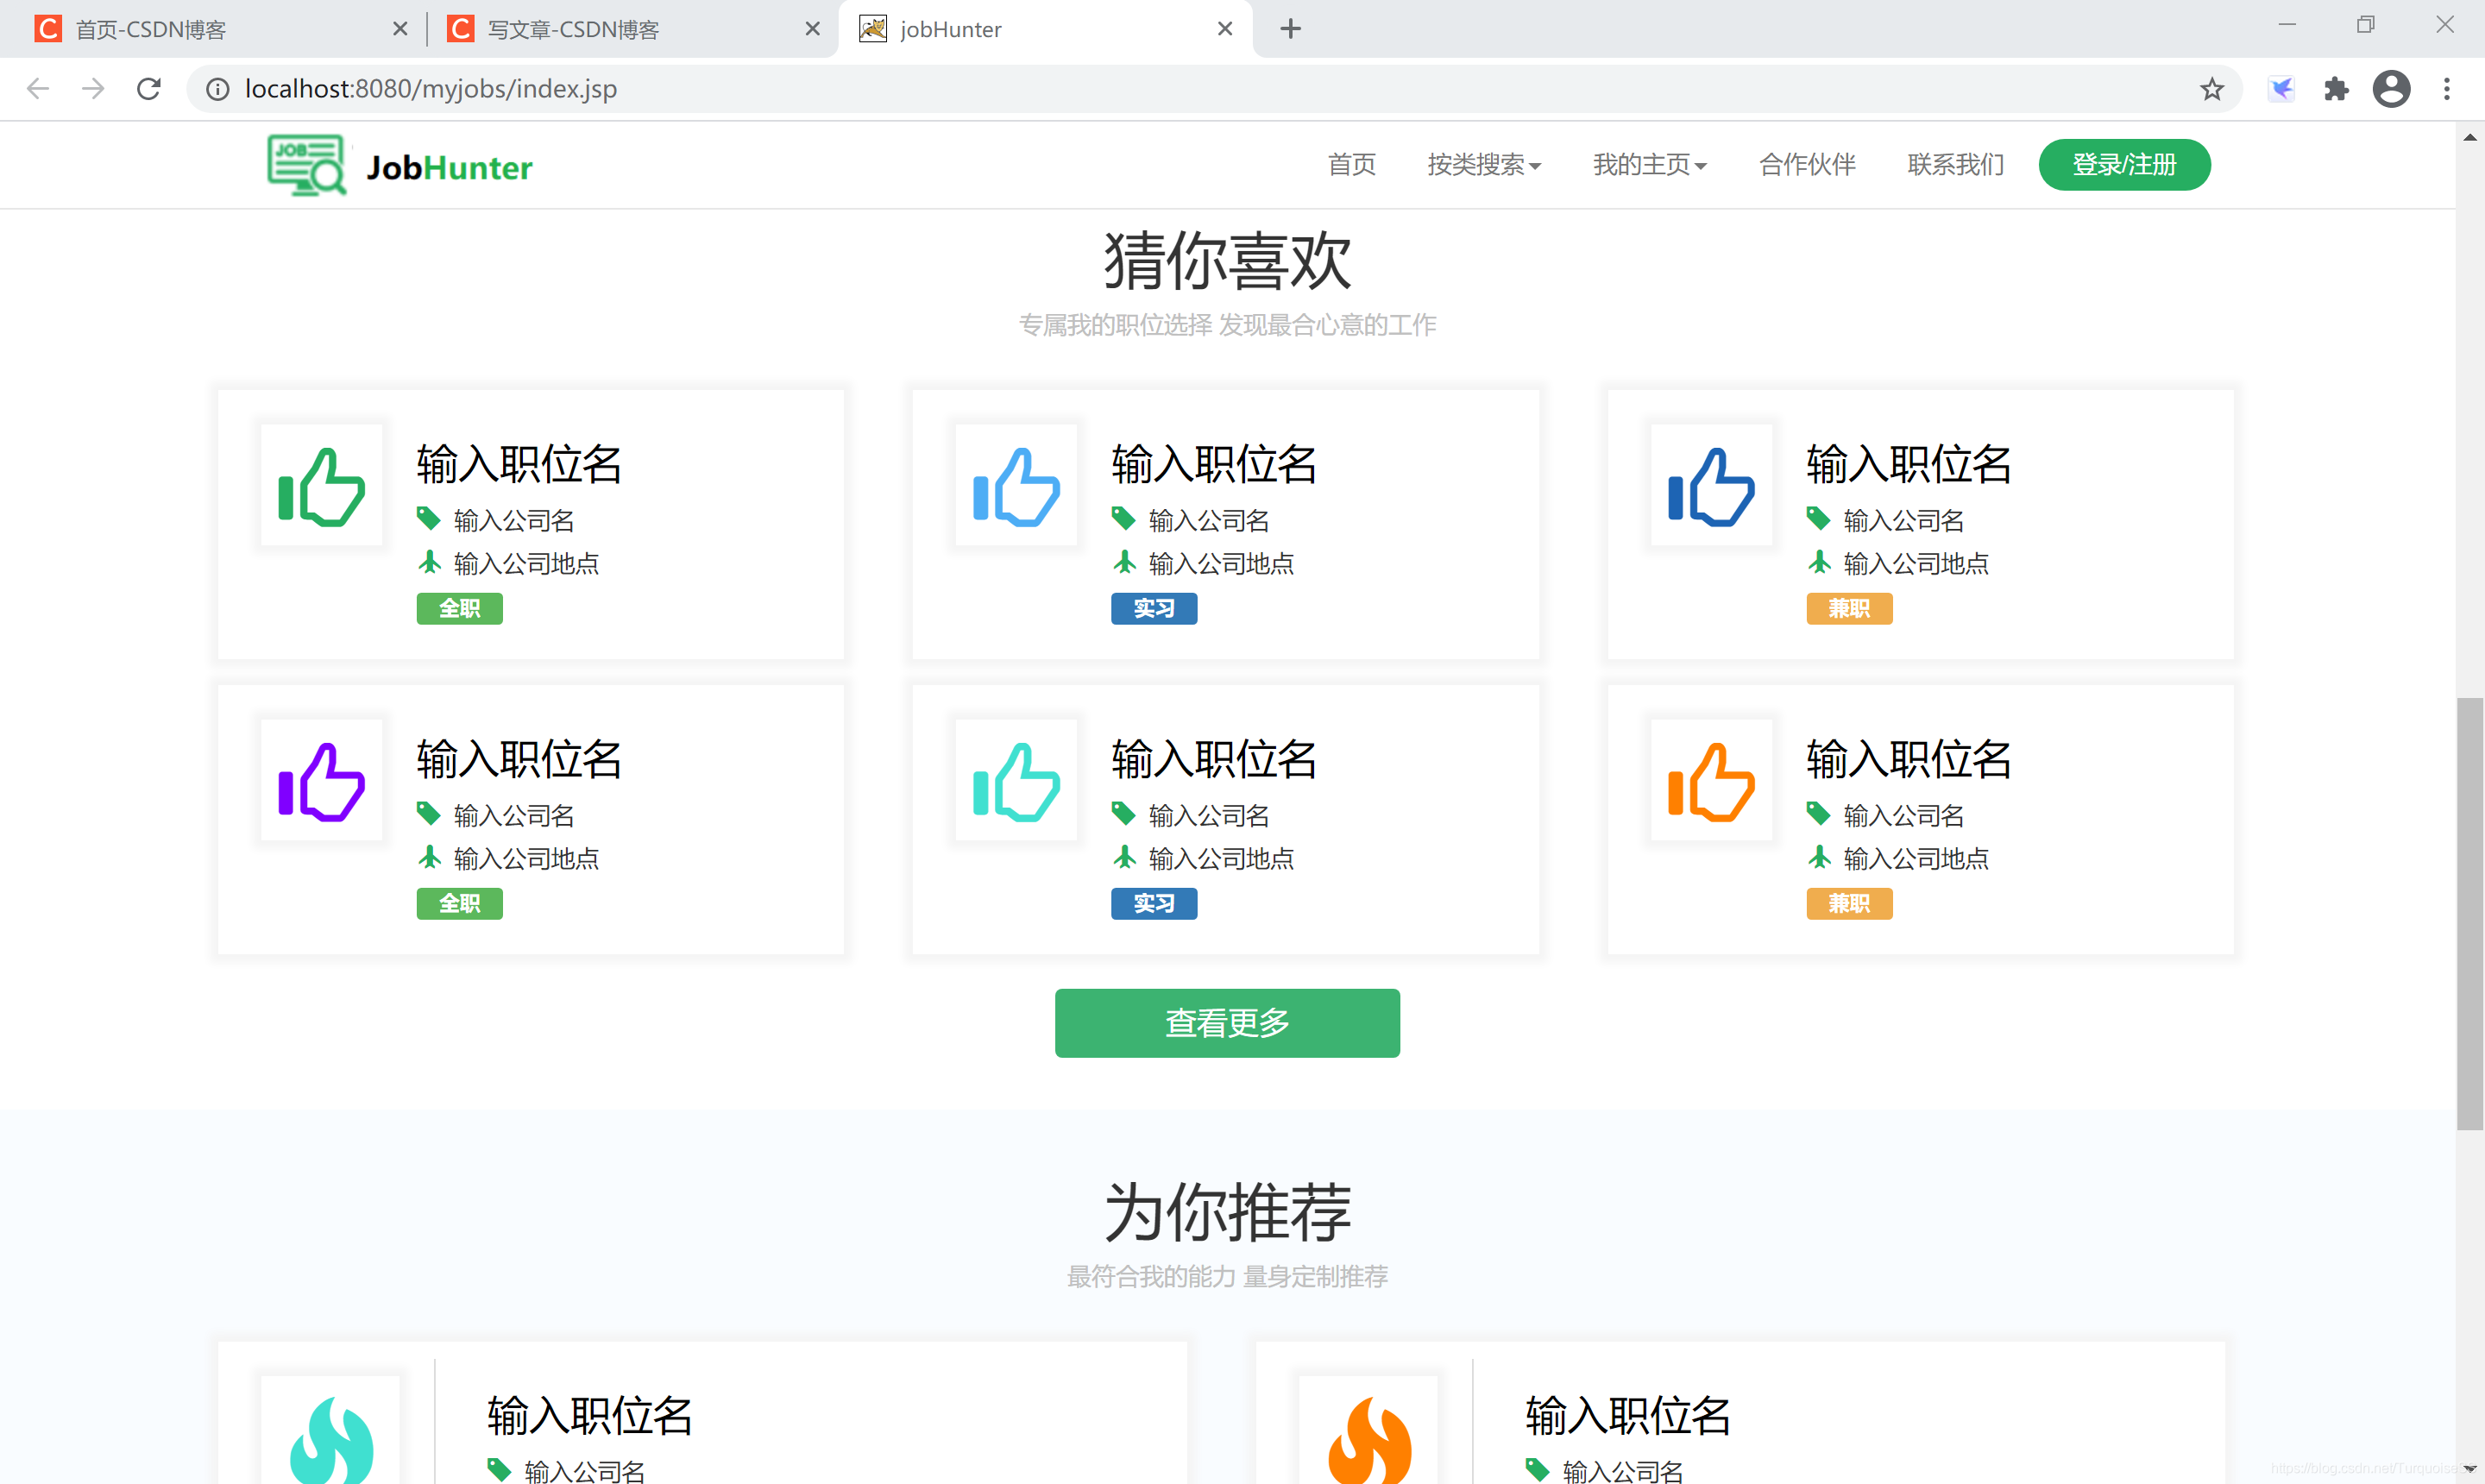2485x1484 pixels.
Task: Expand the 按类搜索 dropdown menu
Action: (1484, 165)
